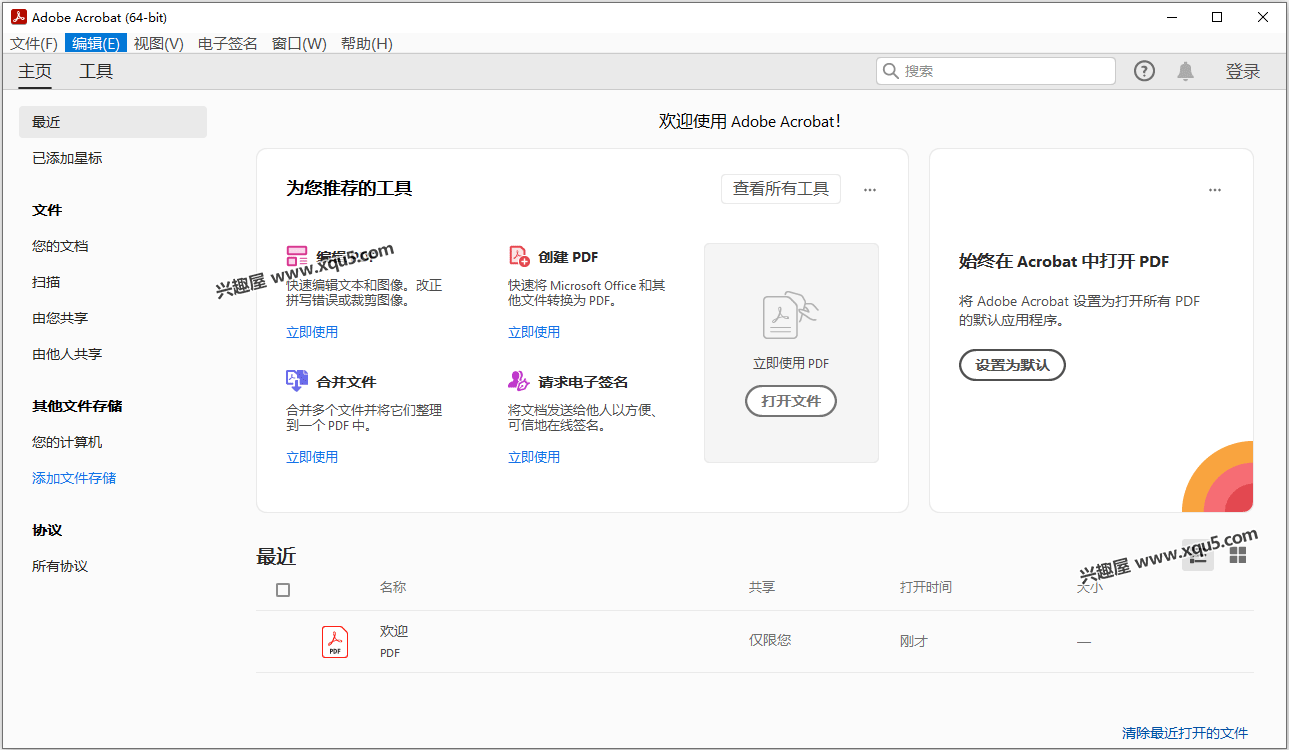Open the 电子签名 menu

pos(228,43)
